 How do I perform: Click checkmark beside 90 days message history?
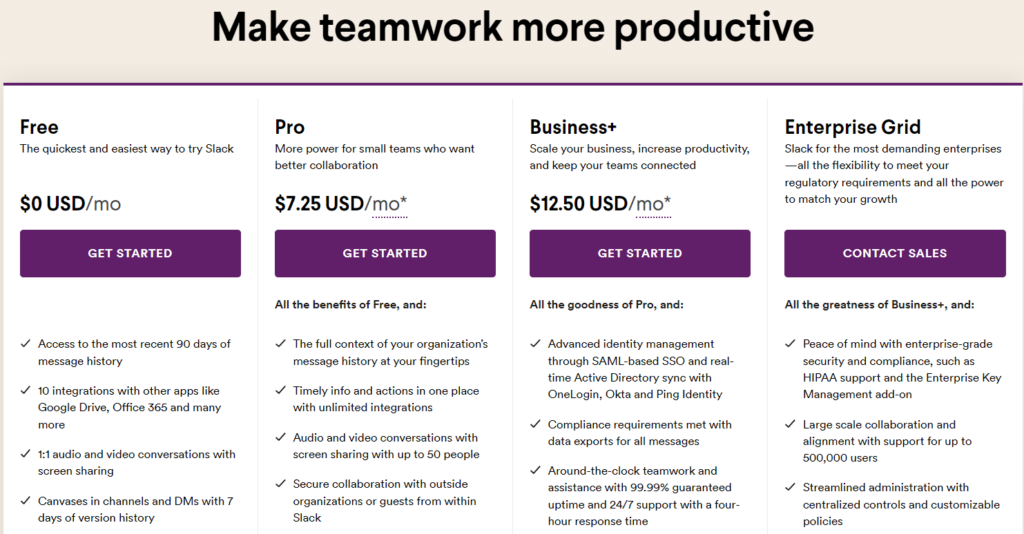click(x=25, y=343)
